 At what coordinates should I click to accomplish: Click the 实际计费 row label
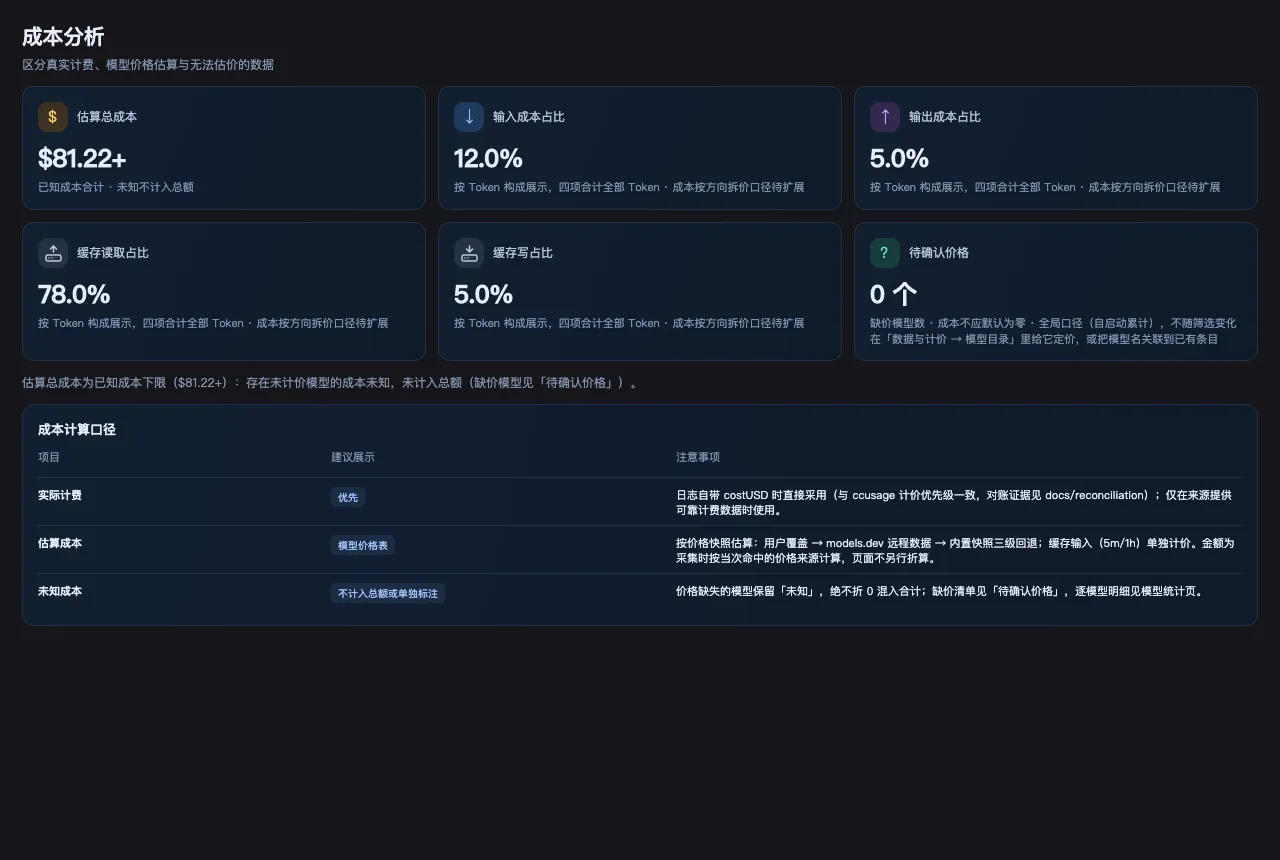60,495
